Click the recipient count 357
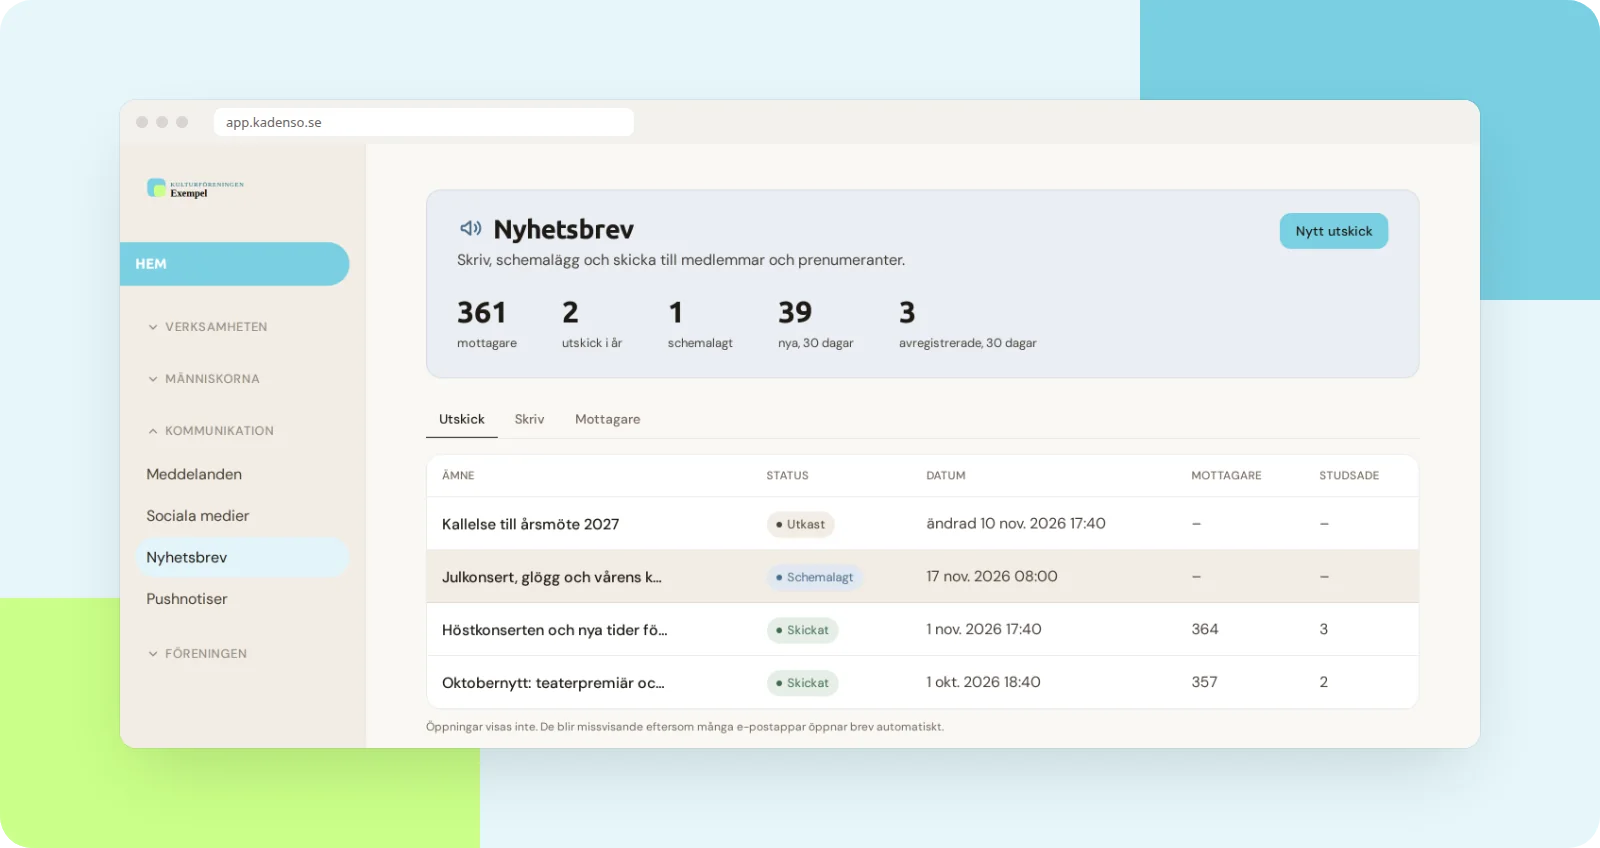This screenshot has height=848, width=1600. point(1204,682)
